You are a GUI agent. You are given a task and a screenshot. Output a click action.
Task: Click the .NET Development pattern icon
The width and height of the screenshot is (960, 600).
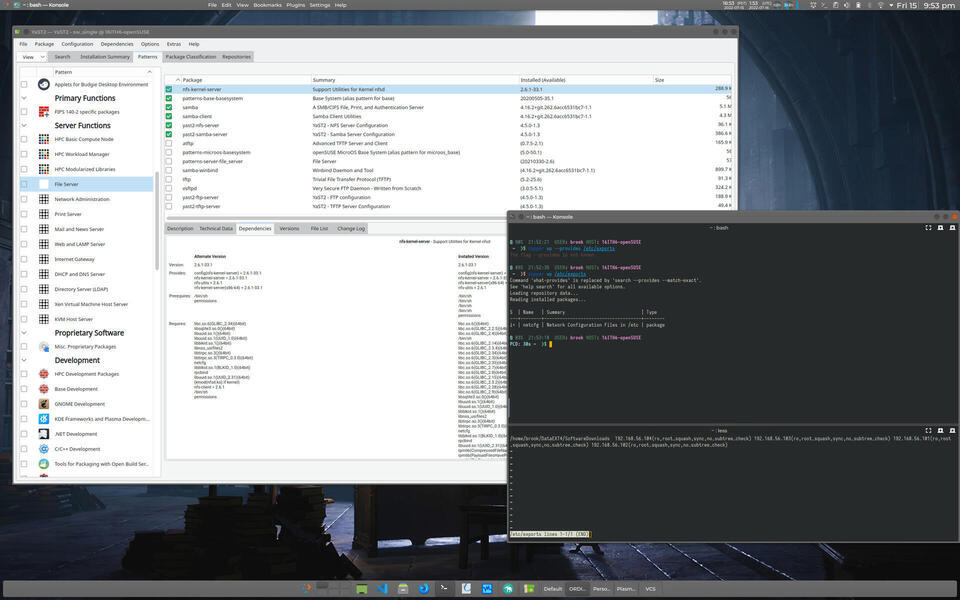(x=43, y=434)
